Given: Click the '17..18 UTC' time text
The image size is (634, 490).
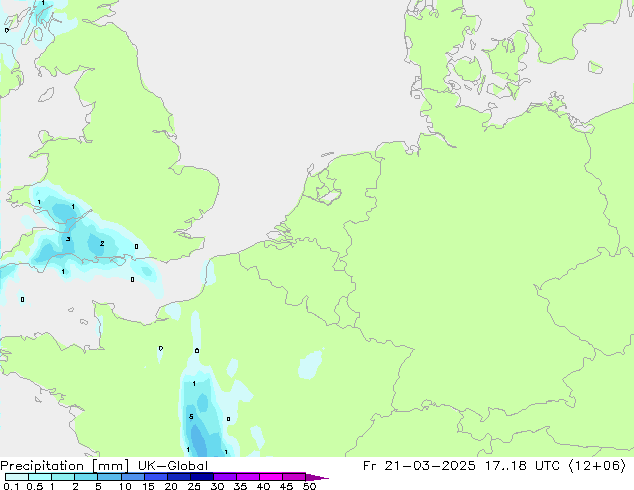Looking at the screenshot, I should pos(522,466).
